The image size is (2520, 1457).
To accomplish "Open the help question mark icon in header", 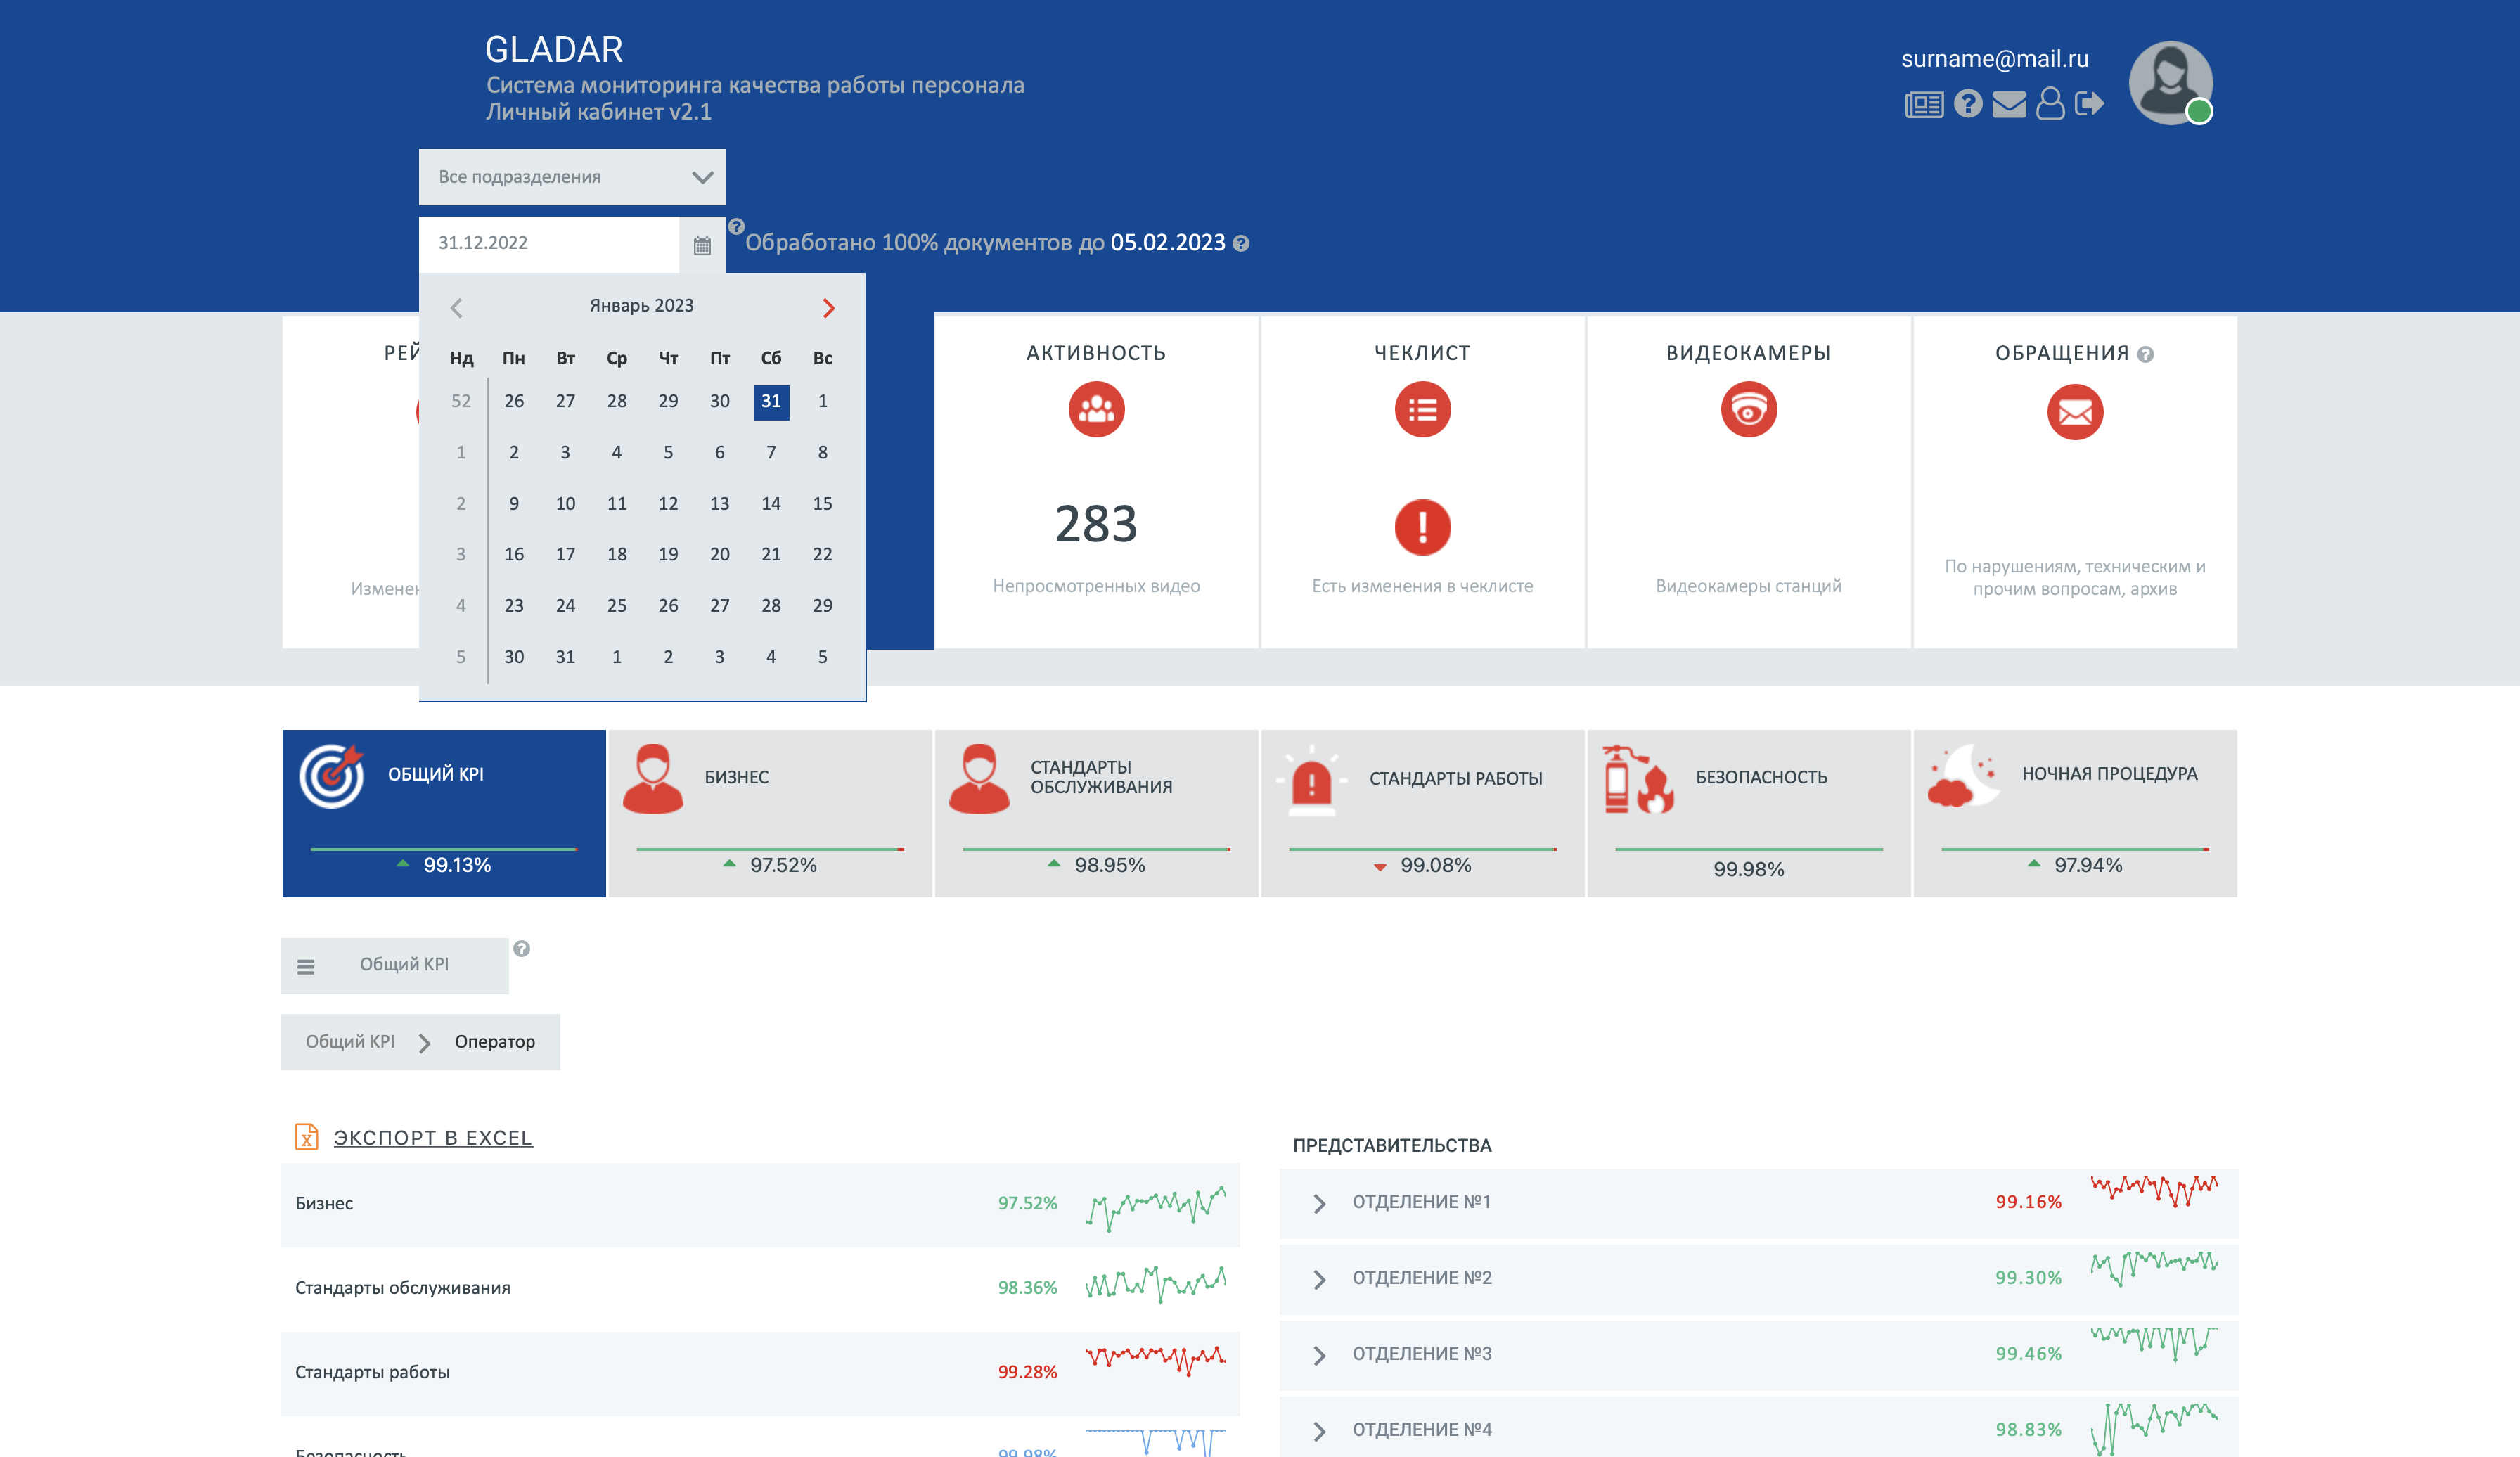I will (1967, 104).
